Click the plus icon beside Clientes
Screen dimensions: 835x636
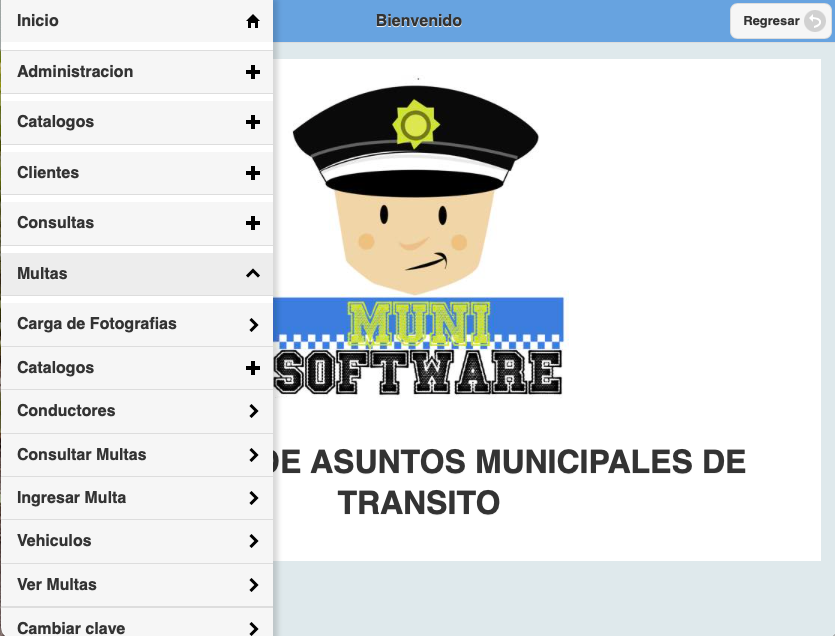[253, 173]
